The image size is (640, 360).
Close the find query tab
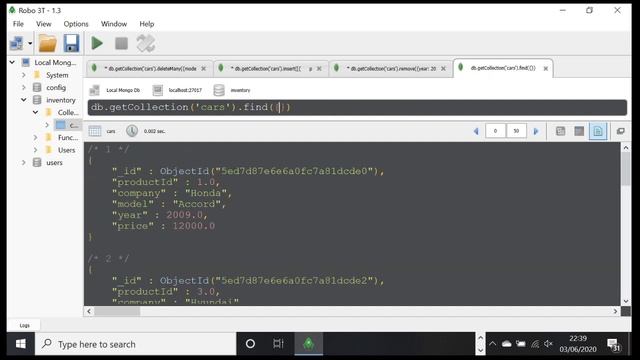(546, 69)
